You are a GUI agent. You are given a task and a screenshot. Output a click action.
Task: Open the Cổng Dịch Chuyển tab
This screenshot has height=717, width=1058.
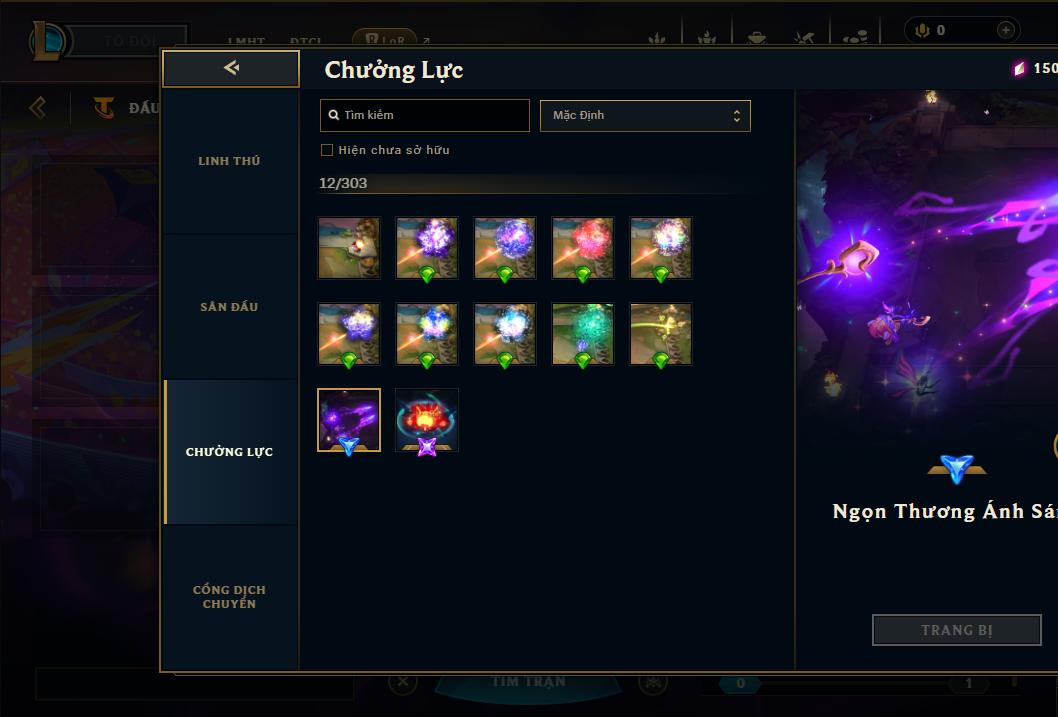tap(229, 596)
